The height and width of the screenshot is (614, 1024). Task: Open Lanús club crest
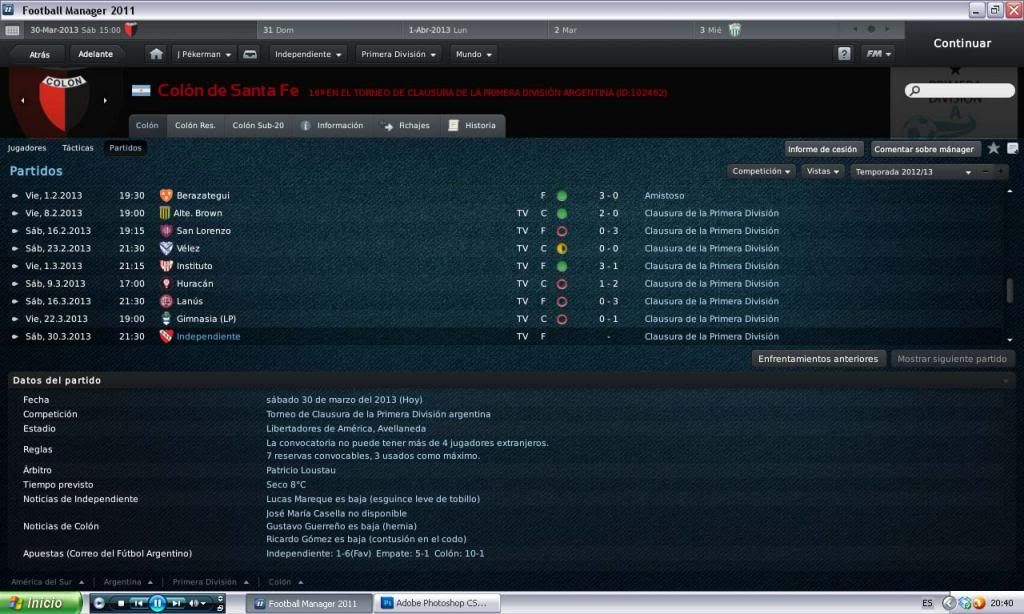(x=166, y=301)
